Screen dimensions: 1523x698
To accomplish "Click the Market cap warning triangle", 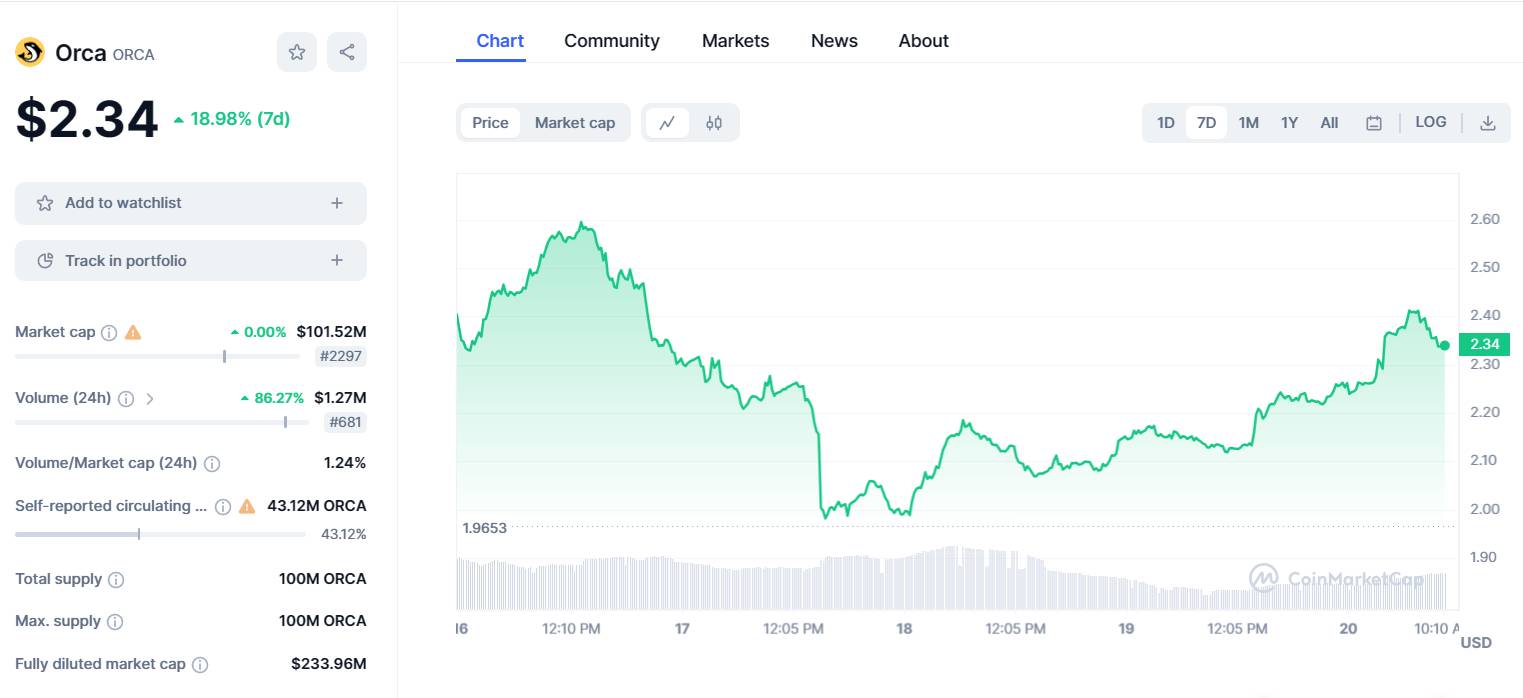I will tap(133, 332).
